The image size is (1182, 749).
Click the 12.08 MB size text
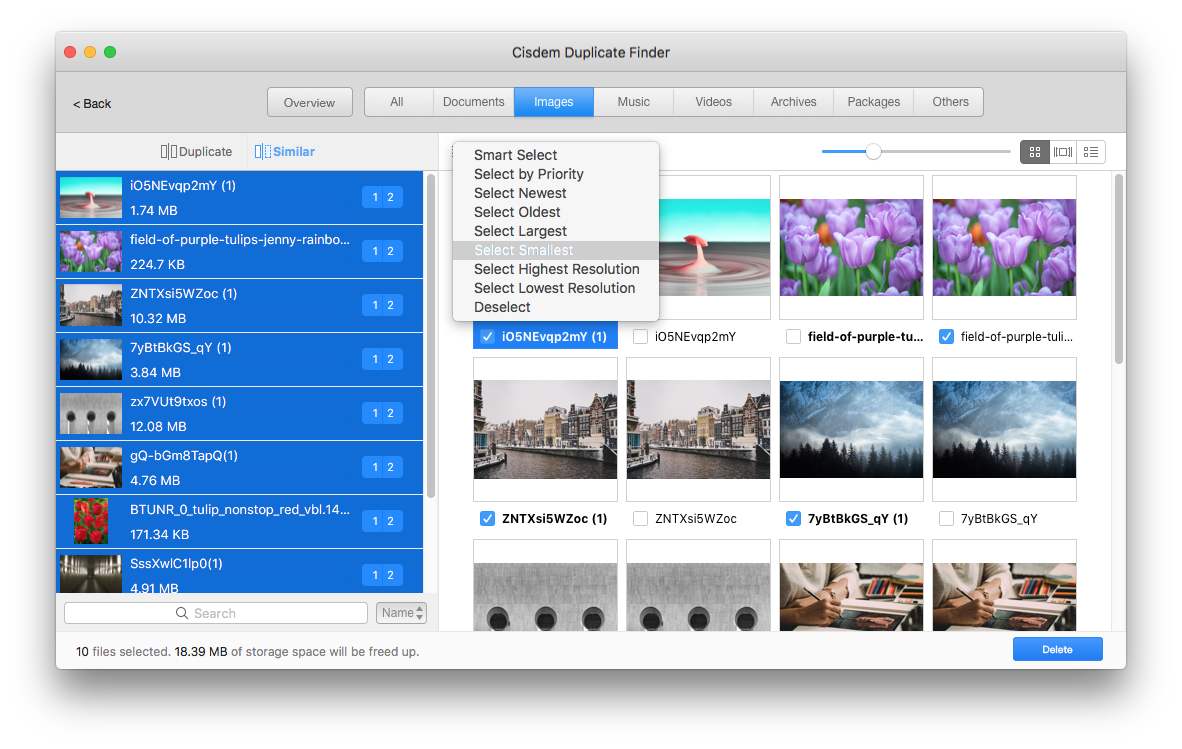[x=158, y=426]
